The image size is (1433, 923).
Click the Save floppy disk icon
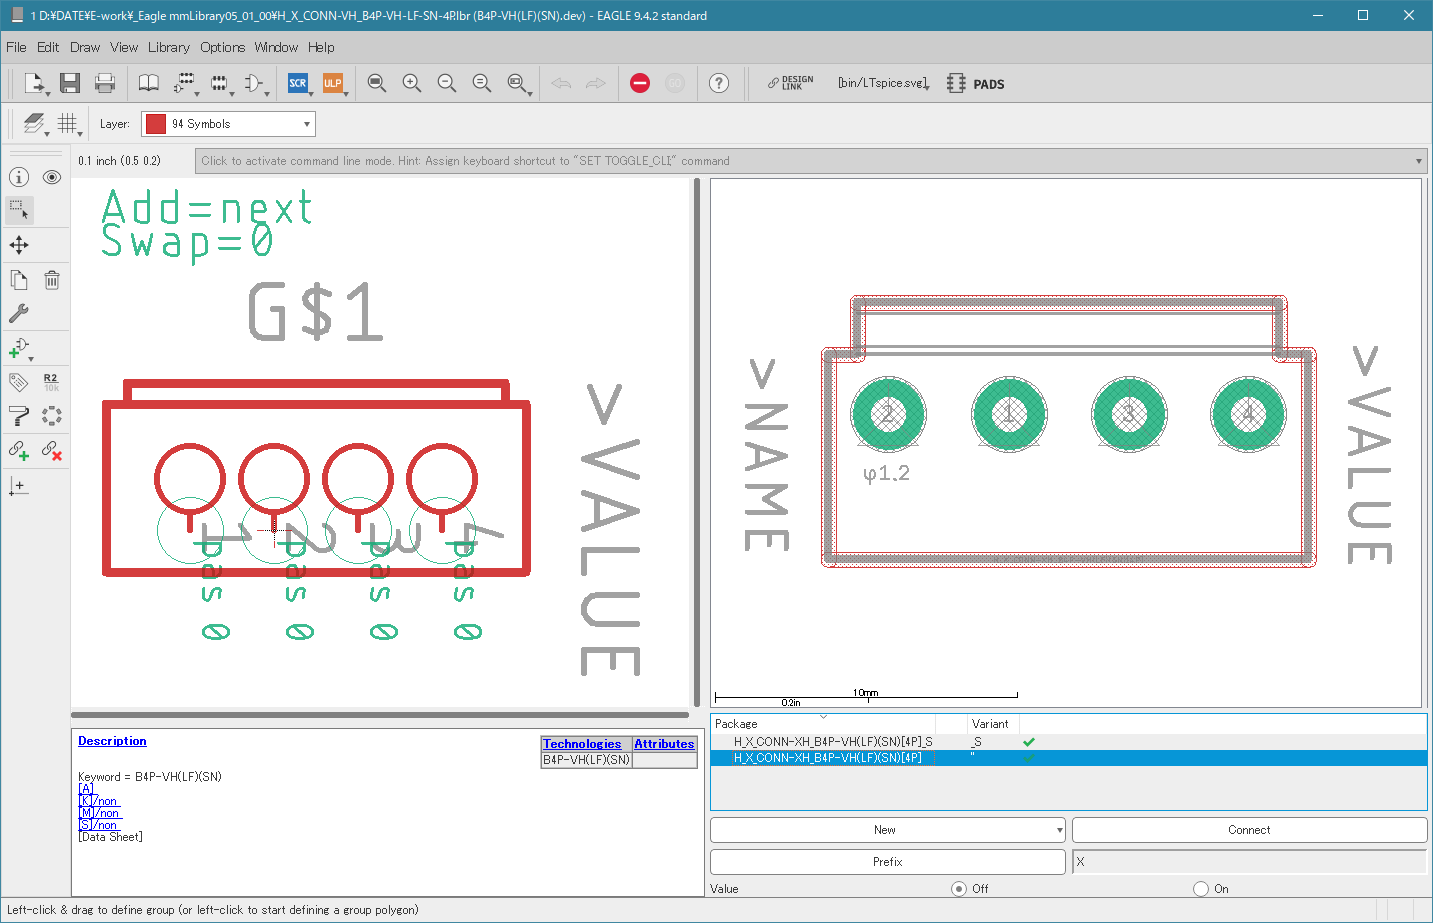point(69,83)
